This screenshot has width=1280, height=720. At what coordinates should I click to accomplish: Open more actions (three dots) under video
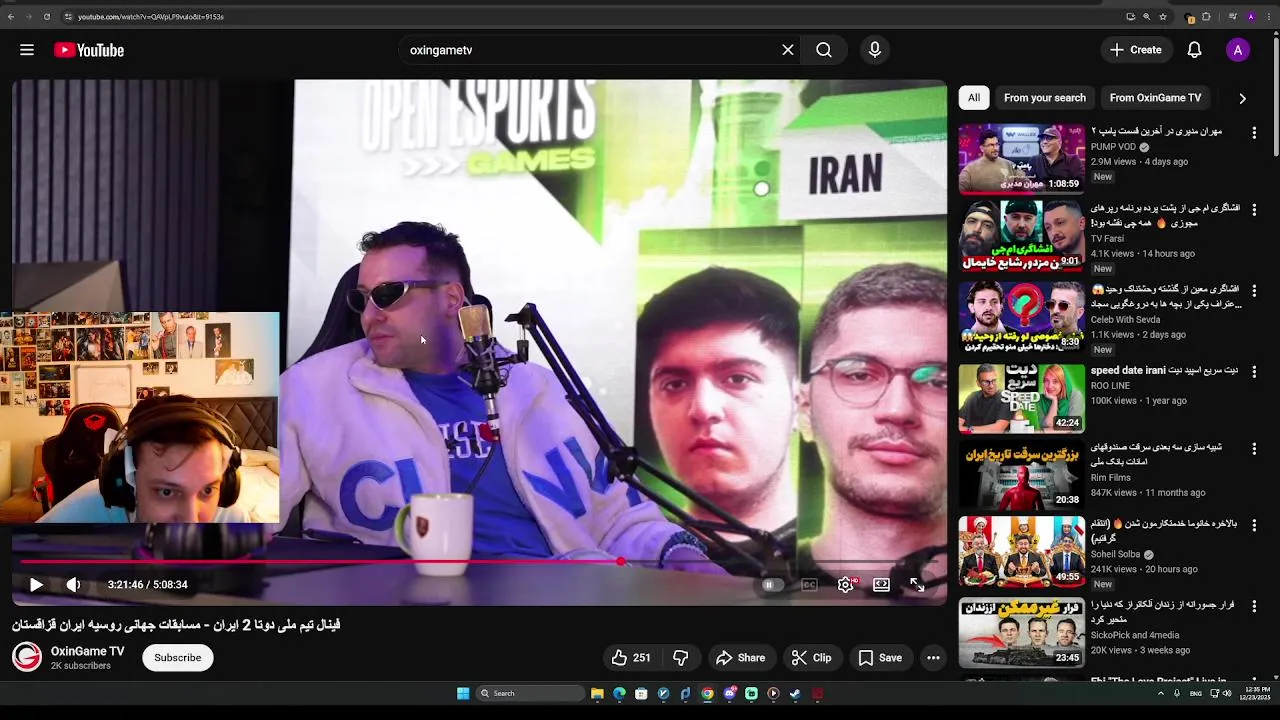[x=933, y=658]
